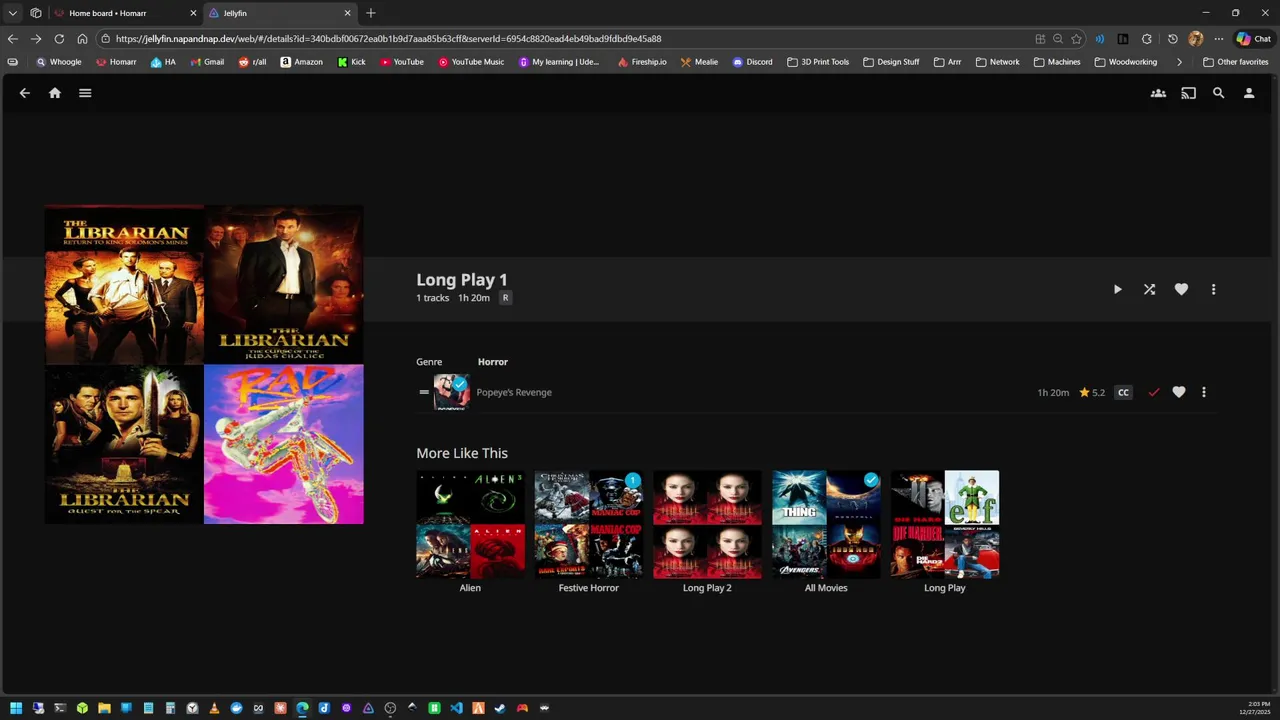Image resolution: width=1280 pixels, height=720 pixels.
Task: Open the Windows Start button
Action: pos(16,708)
